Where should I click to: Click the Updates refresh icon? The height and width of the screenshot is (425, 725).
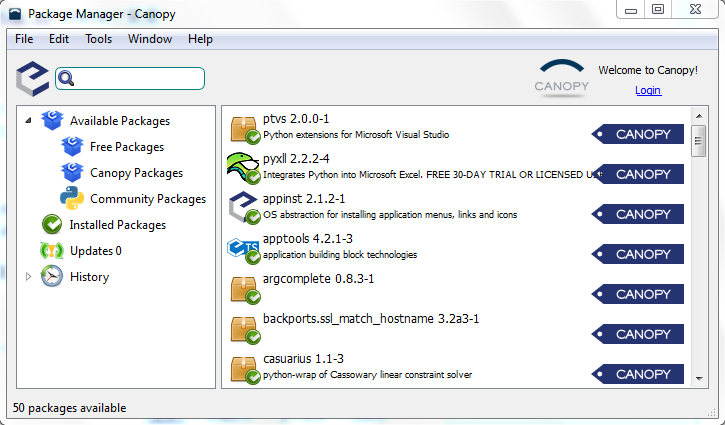52,251
